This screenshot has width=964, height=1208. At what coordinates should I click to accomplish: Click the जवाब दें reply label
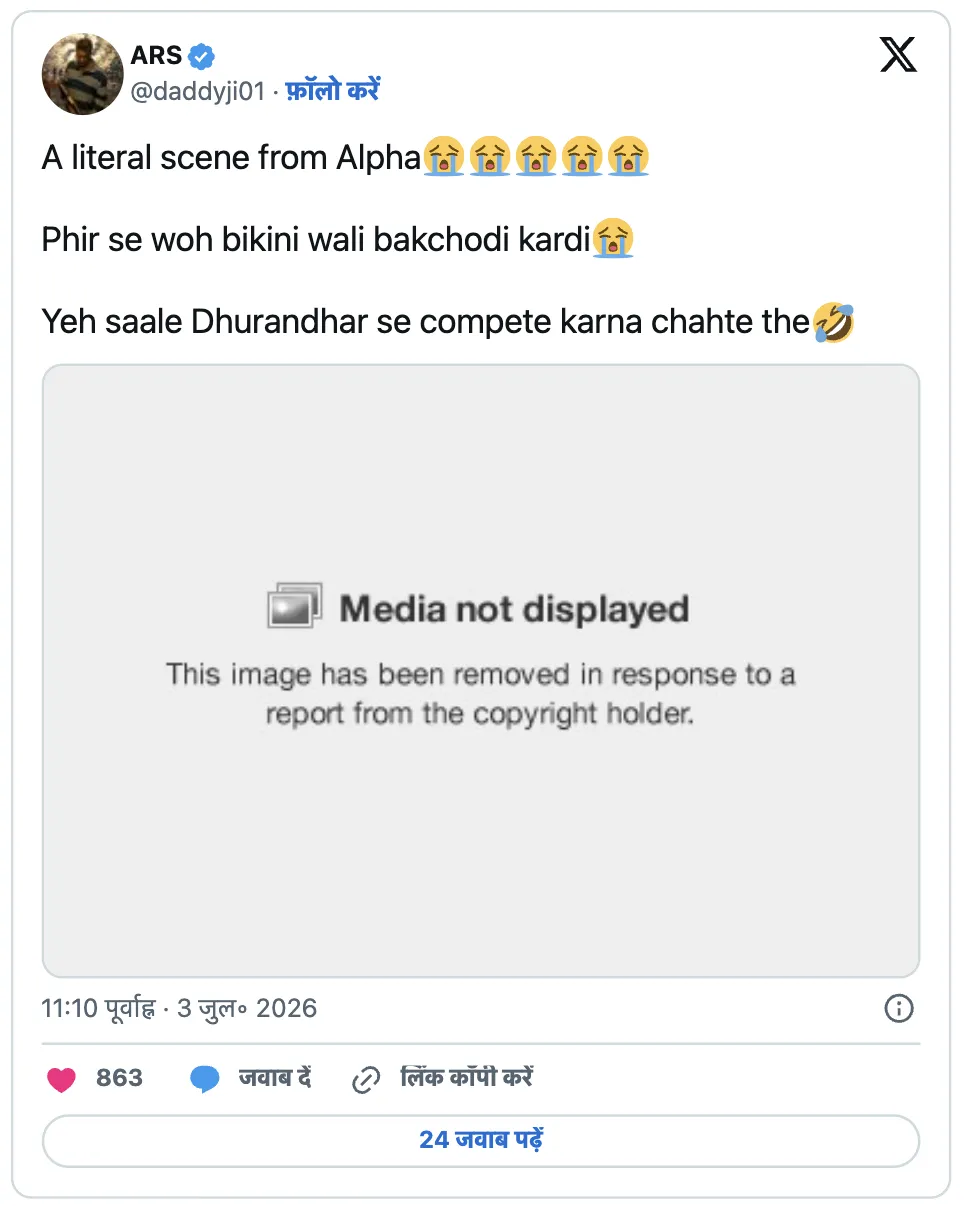275,1078
